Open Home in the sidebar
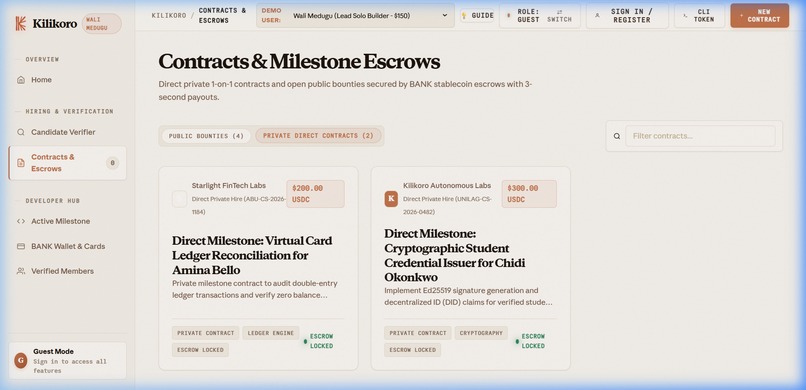The width and height of the screenshot is (806, 390). pyautogui.click(x=67, y=80)
